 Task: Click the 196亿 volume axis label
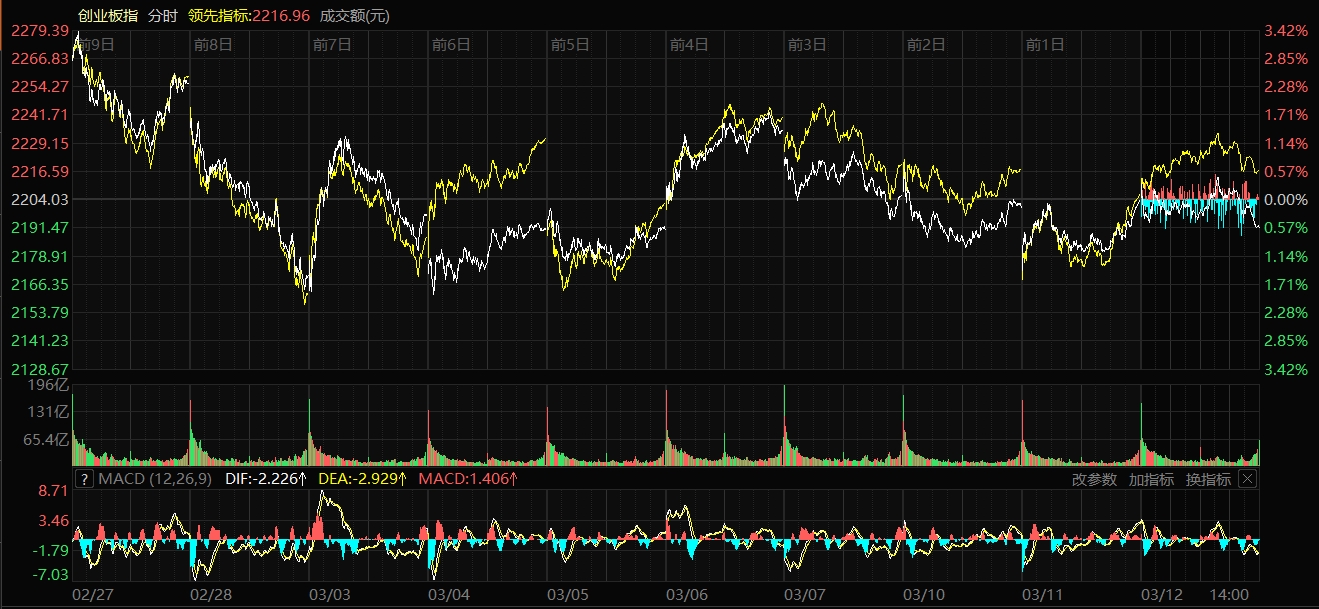[x=47, y=385]
